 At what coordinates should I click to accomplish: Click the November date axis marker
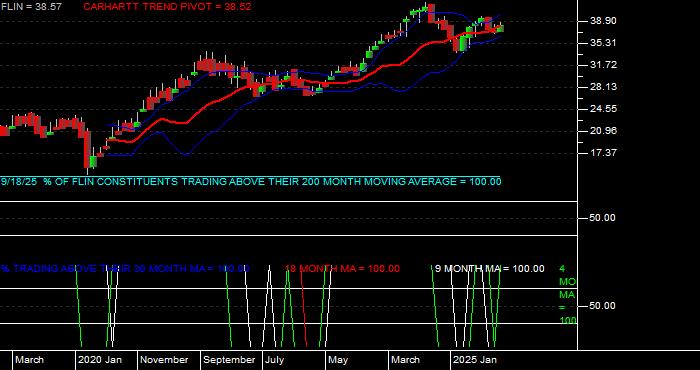[x=164, y=360]
